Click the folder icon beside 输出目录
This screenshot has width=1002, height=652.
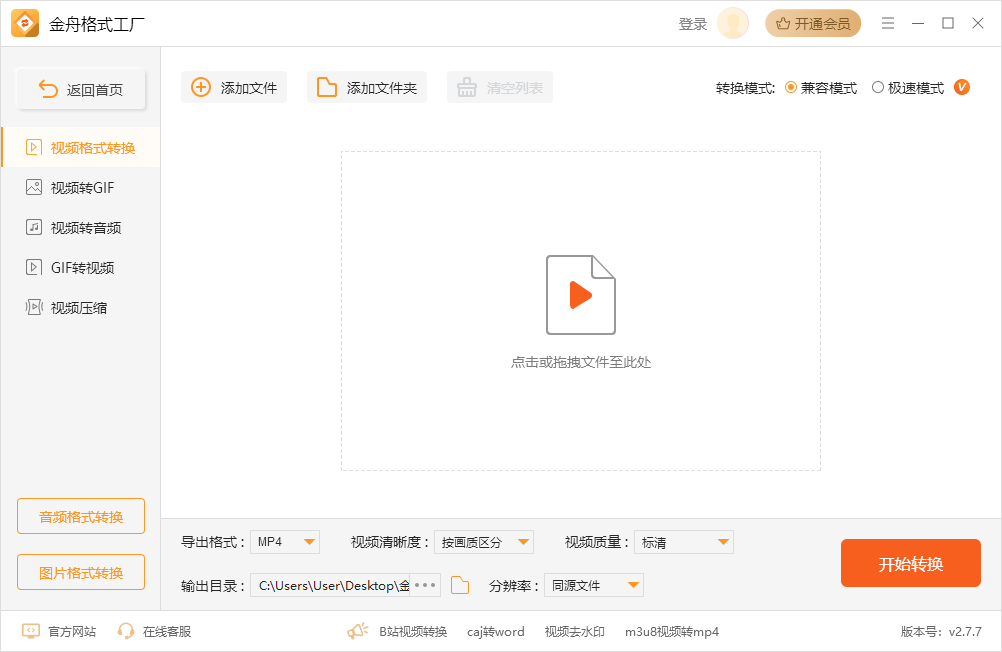459,585
